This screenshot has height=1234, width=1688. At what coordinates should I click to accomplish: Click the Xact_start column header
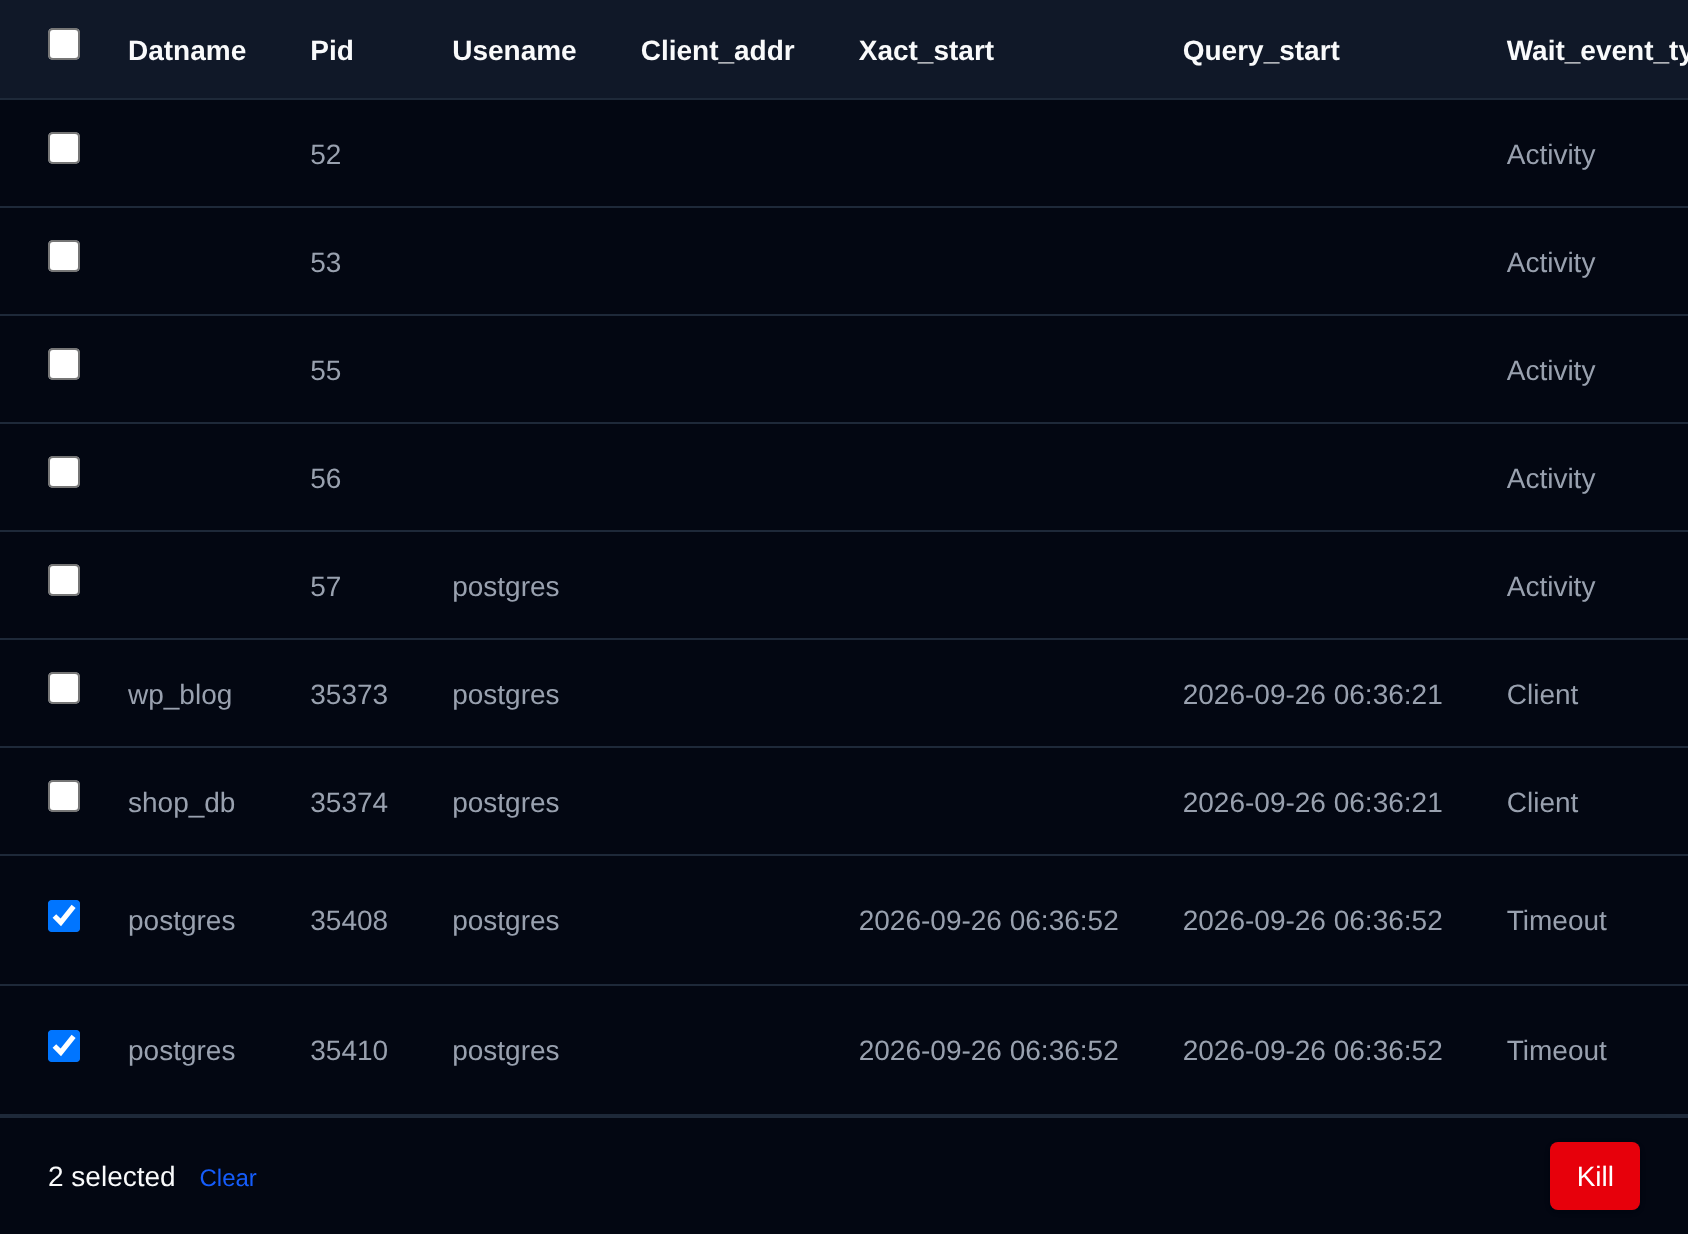[x=926, y=51]
